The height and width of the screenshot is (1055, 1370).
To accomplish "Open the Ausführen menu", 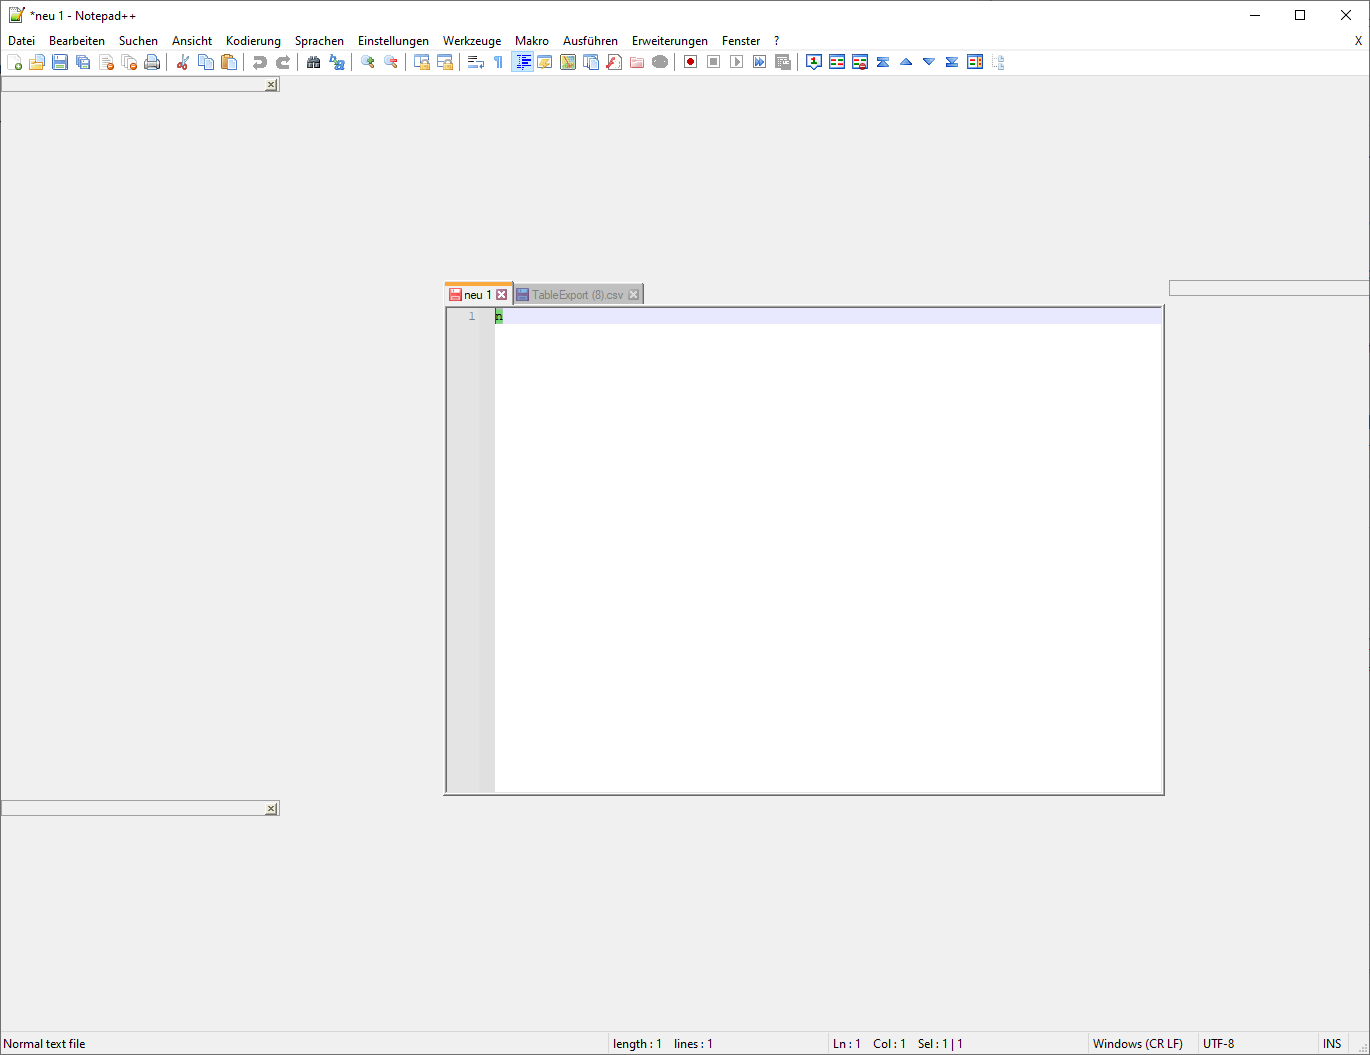I will 590,41.
